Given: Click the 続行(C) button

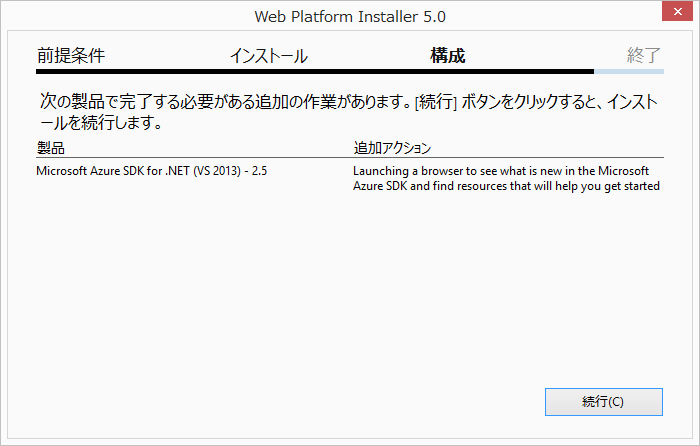Looking at the screenshot, I should (604, 402).
